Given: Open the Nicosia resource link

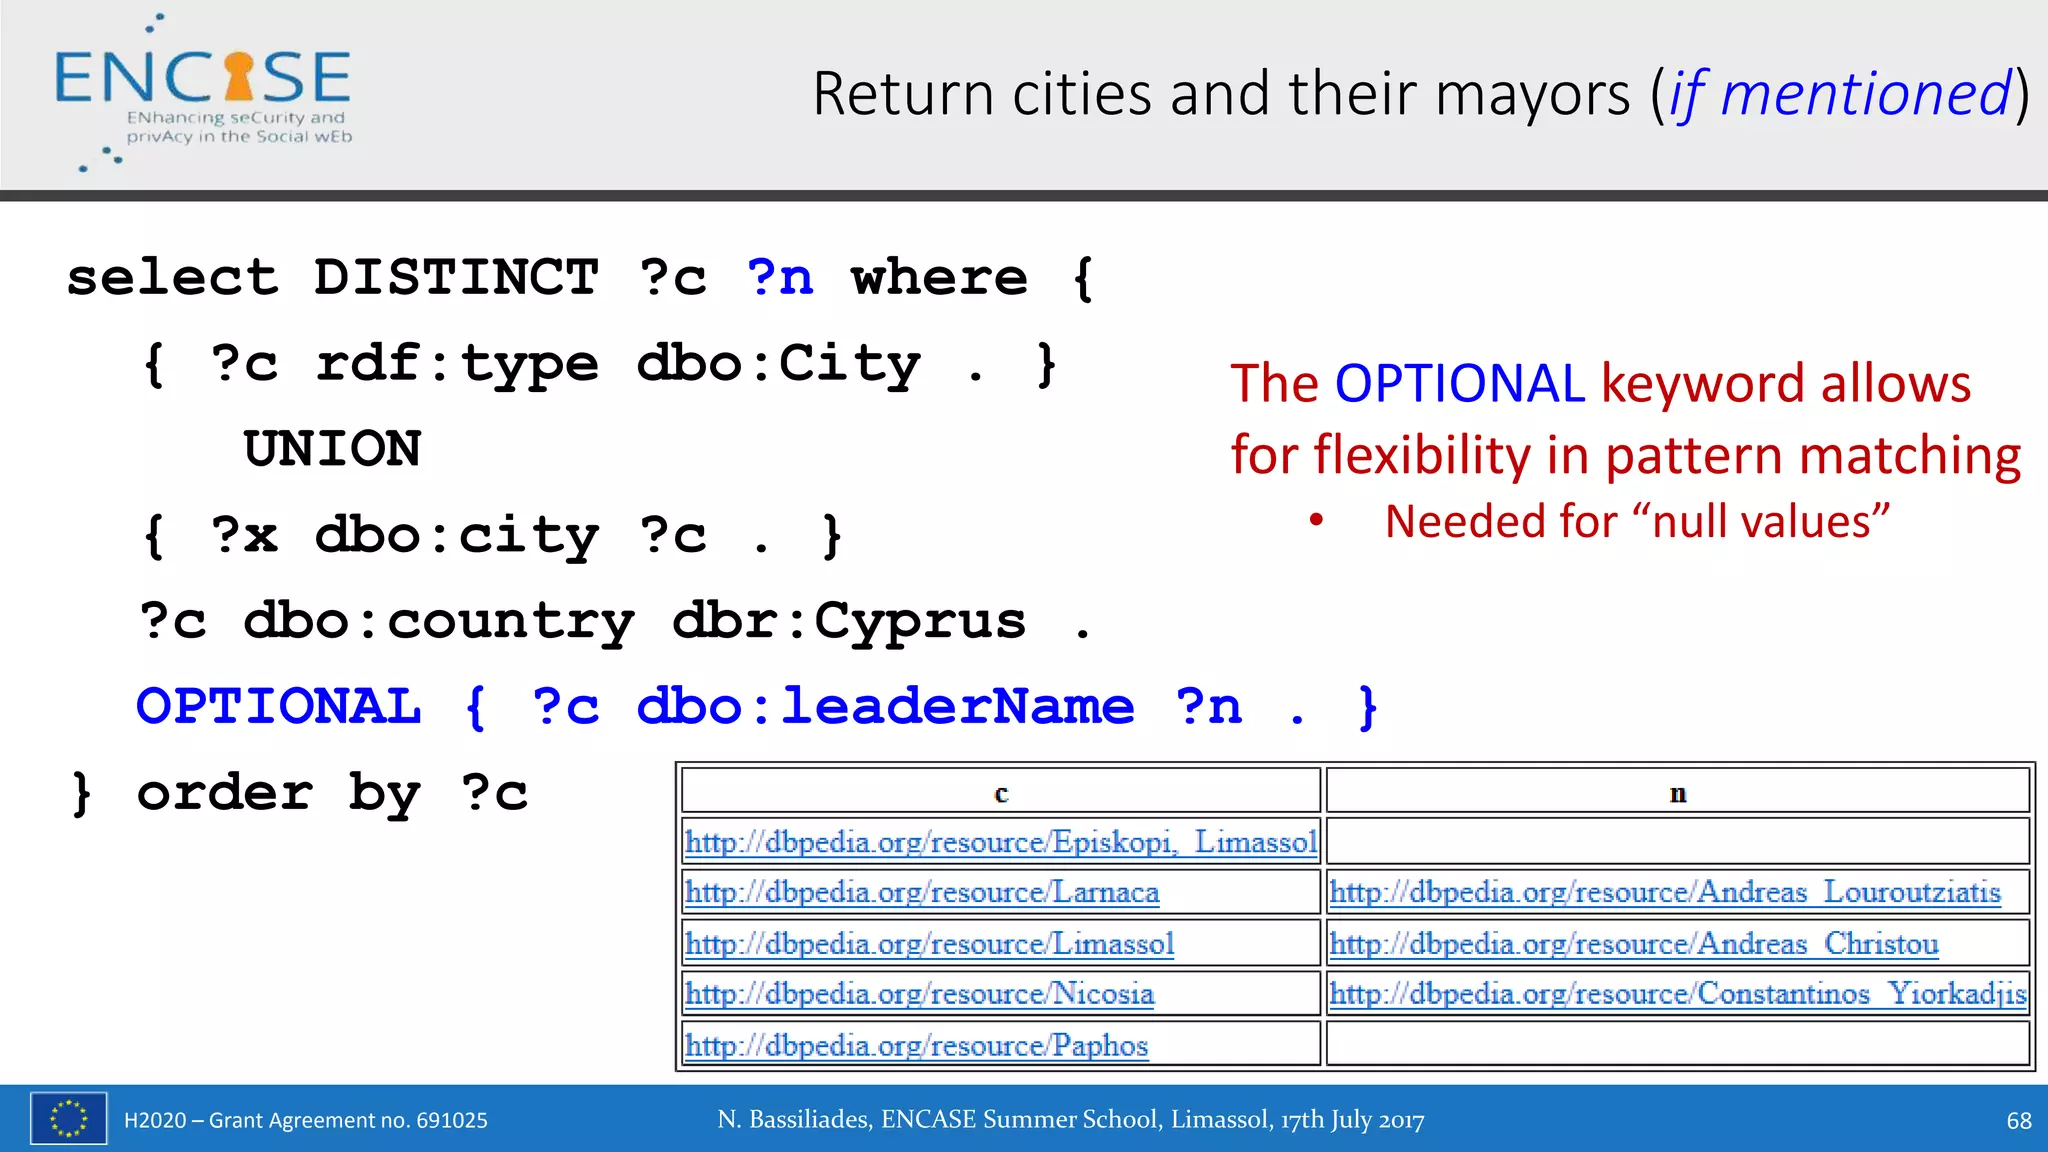Looking at the screenshot, I should point(919,994).
